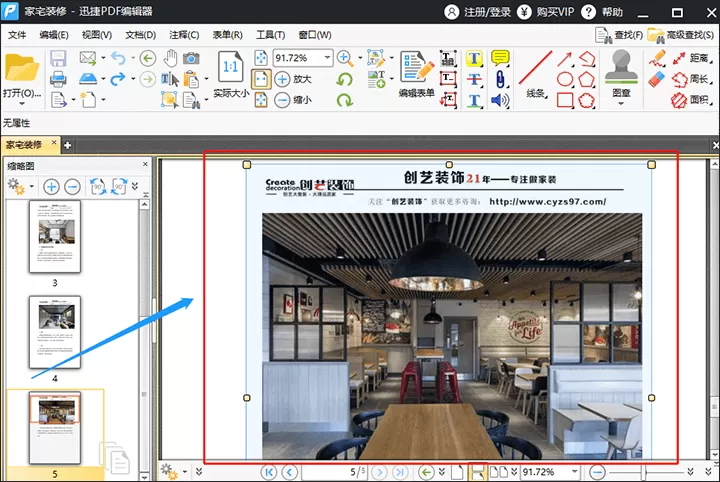Click the 购买VIP button
The width and height of the screenshot is (720, 482).
click(x=546, y=12)
